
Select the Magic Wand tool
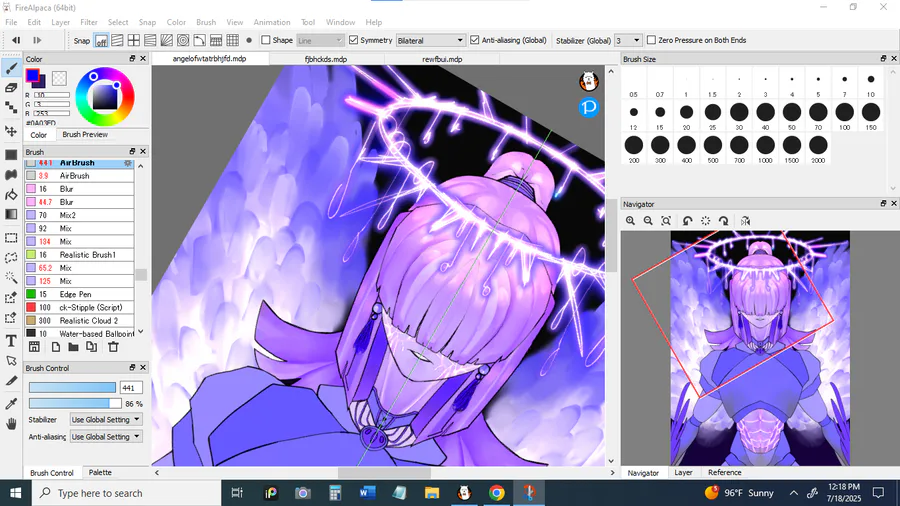tap(11, 277)
